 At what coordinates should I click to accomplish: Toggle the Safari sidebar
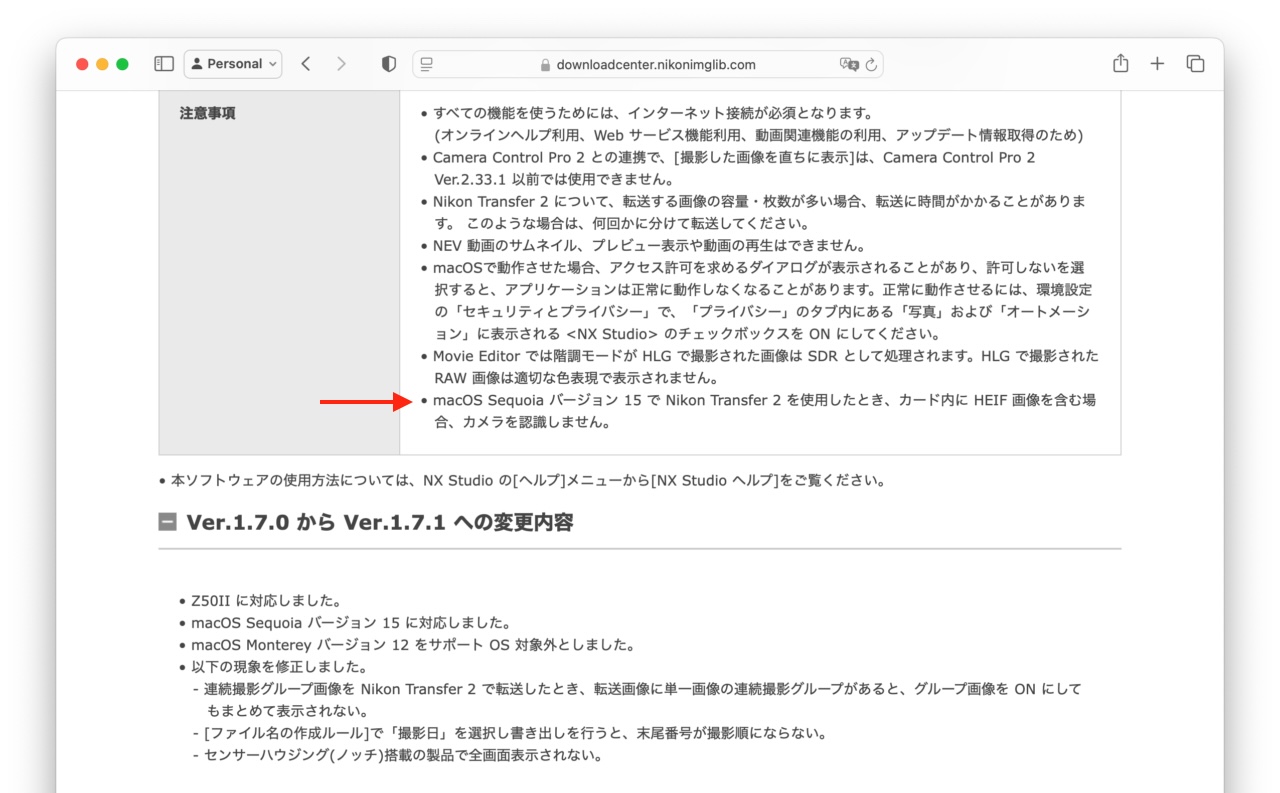tap(164, 64)
